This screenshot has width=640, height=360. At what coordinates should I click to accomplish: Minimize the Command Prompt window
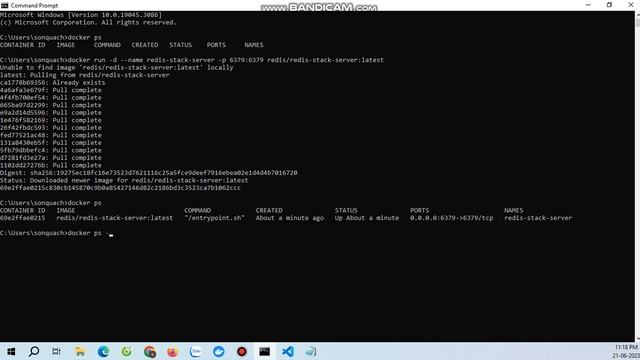pos(588,5)
